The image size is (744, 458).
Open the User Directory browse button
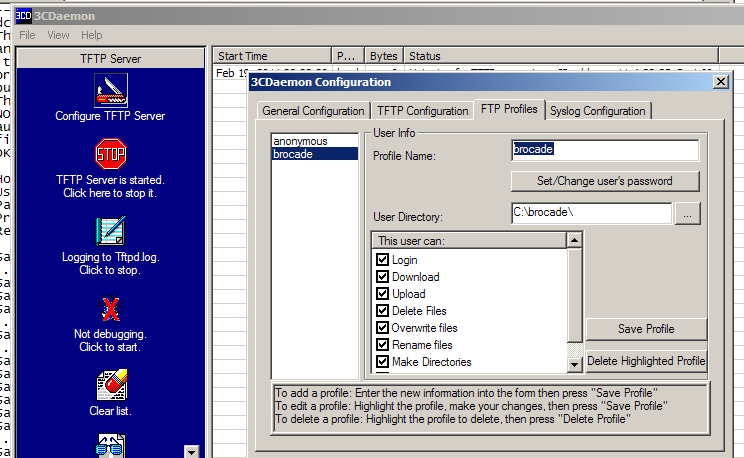coord(688,214)
